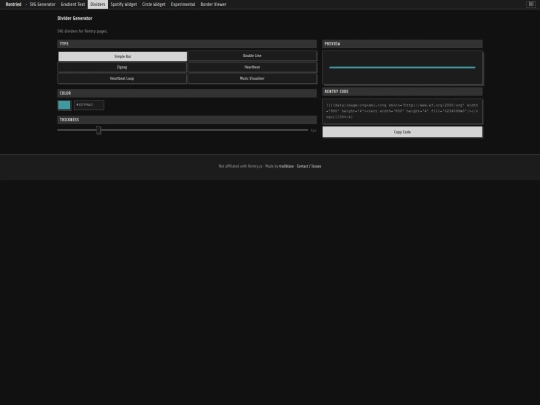Click the Divider Generator heading
This screenshot has width=540, height=405.
(x=75, y=18)
